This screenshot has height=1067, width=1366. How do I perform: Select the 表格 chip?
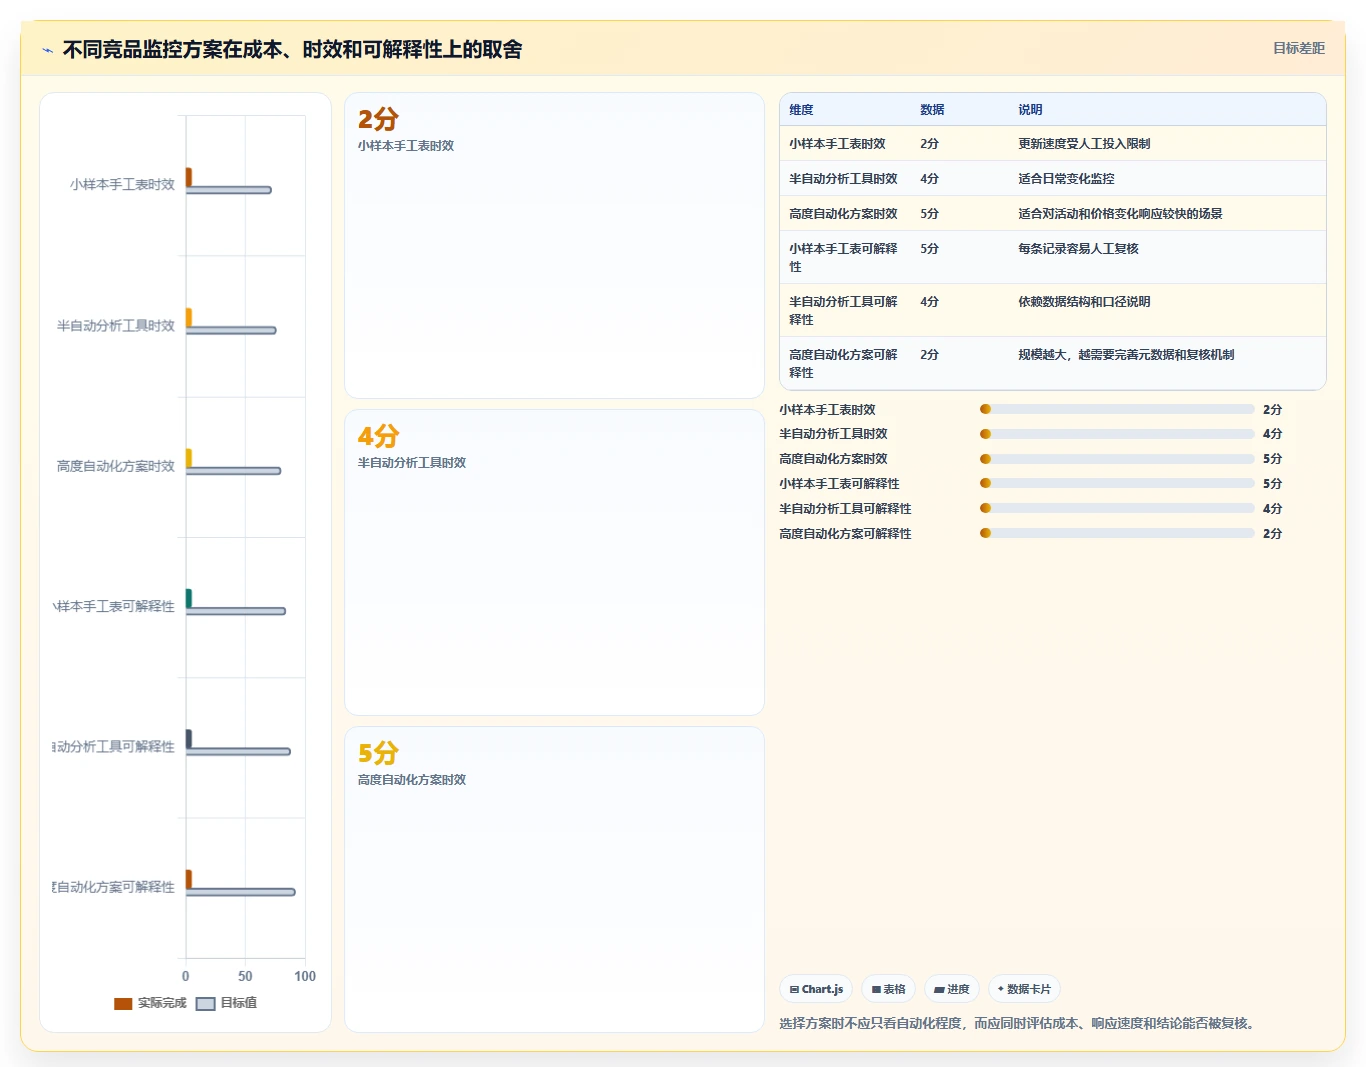888,989
